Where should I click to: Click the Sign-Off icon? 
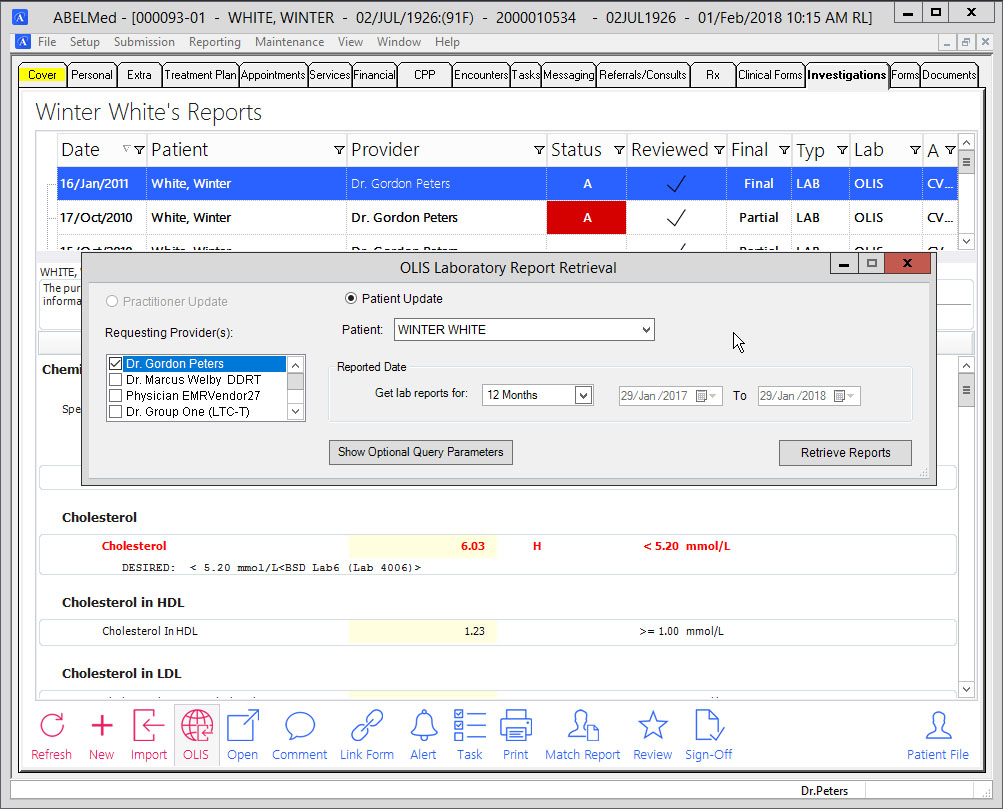[x=708, y=734]
